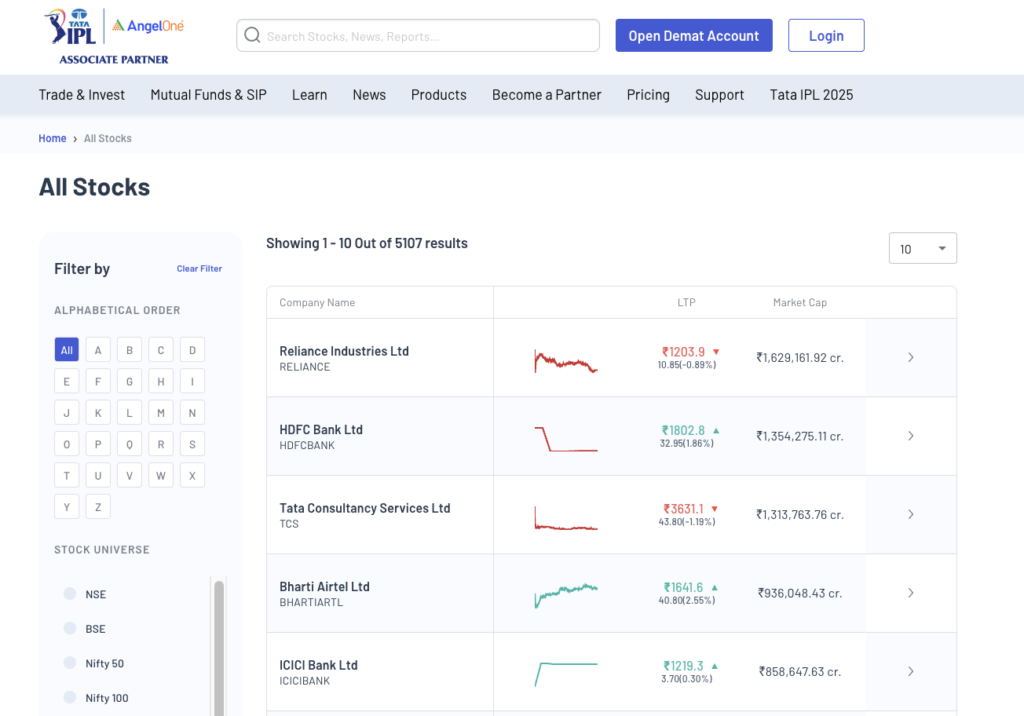This screenshot has width=1024, height=716.
Task: Click the AngelOne logo
Action: 148,25
